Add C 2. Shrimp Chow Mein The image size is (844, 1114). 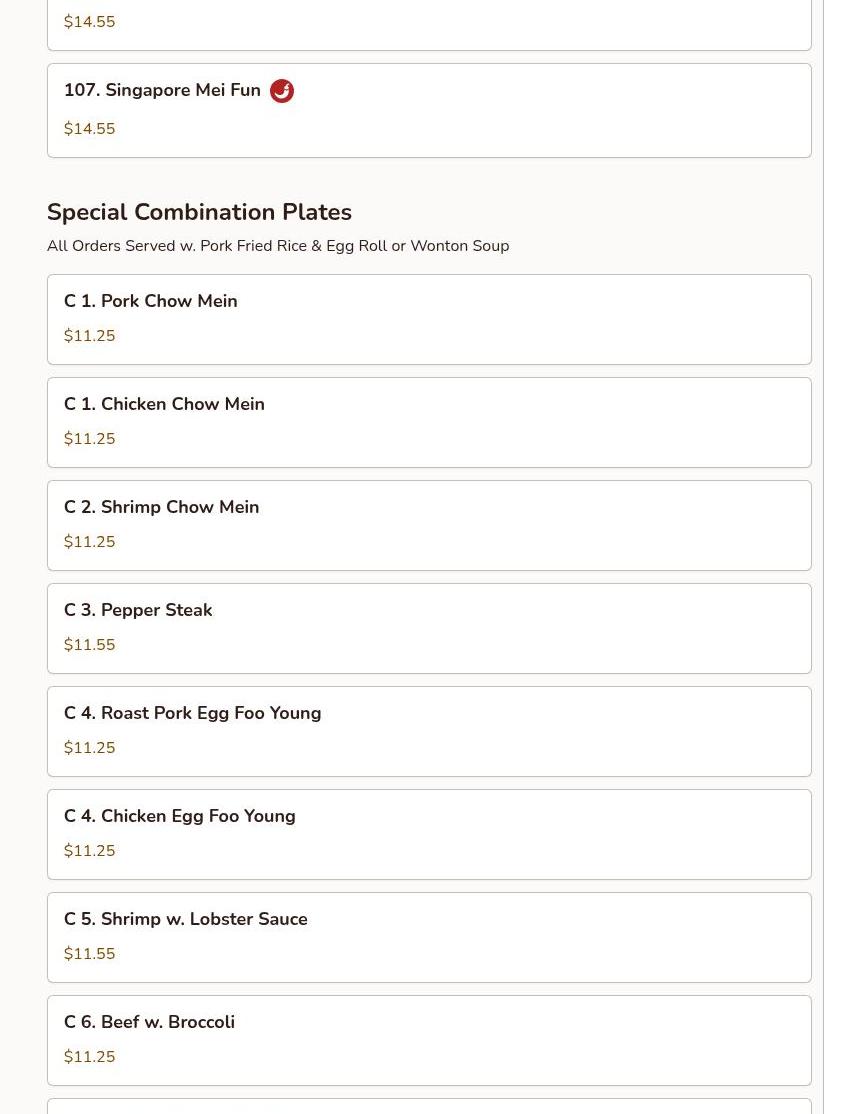(161, 507)
